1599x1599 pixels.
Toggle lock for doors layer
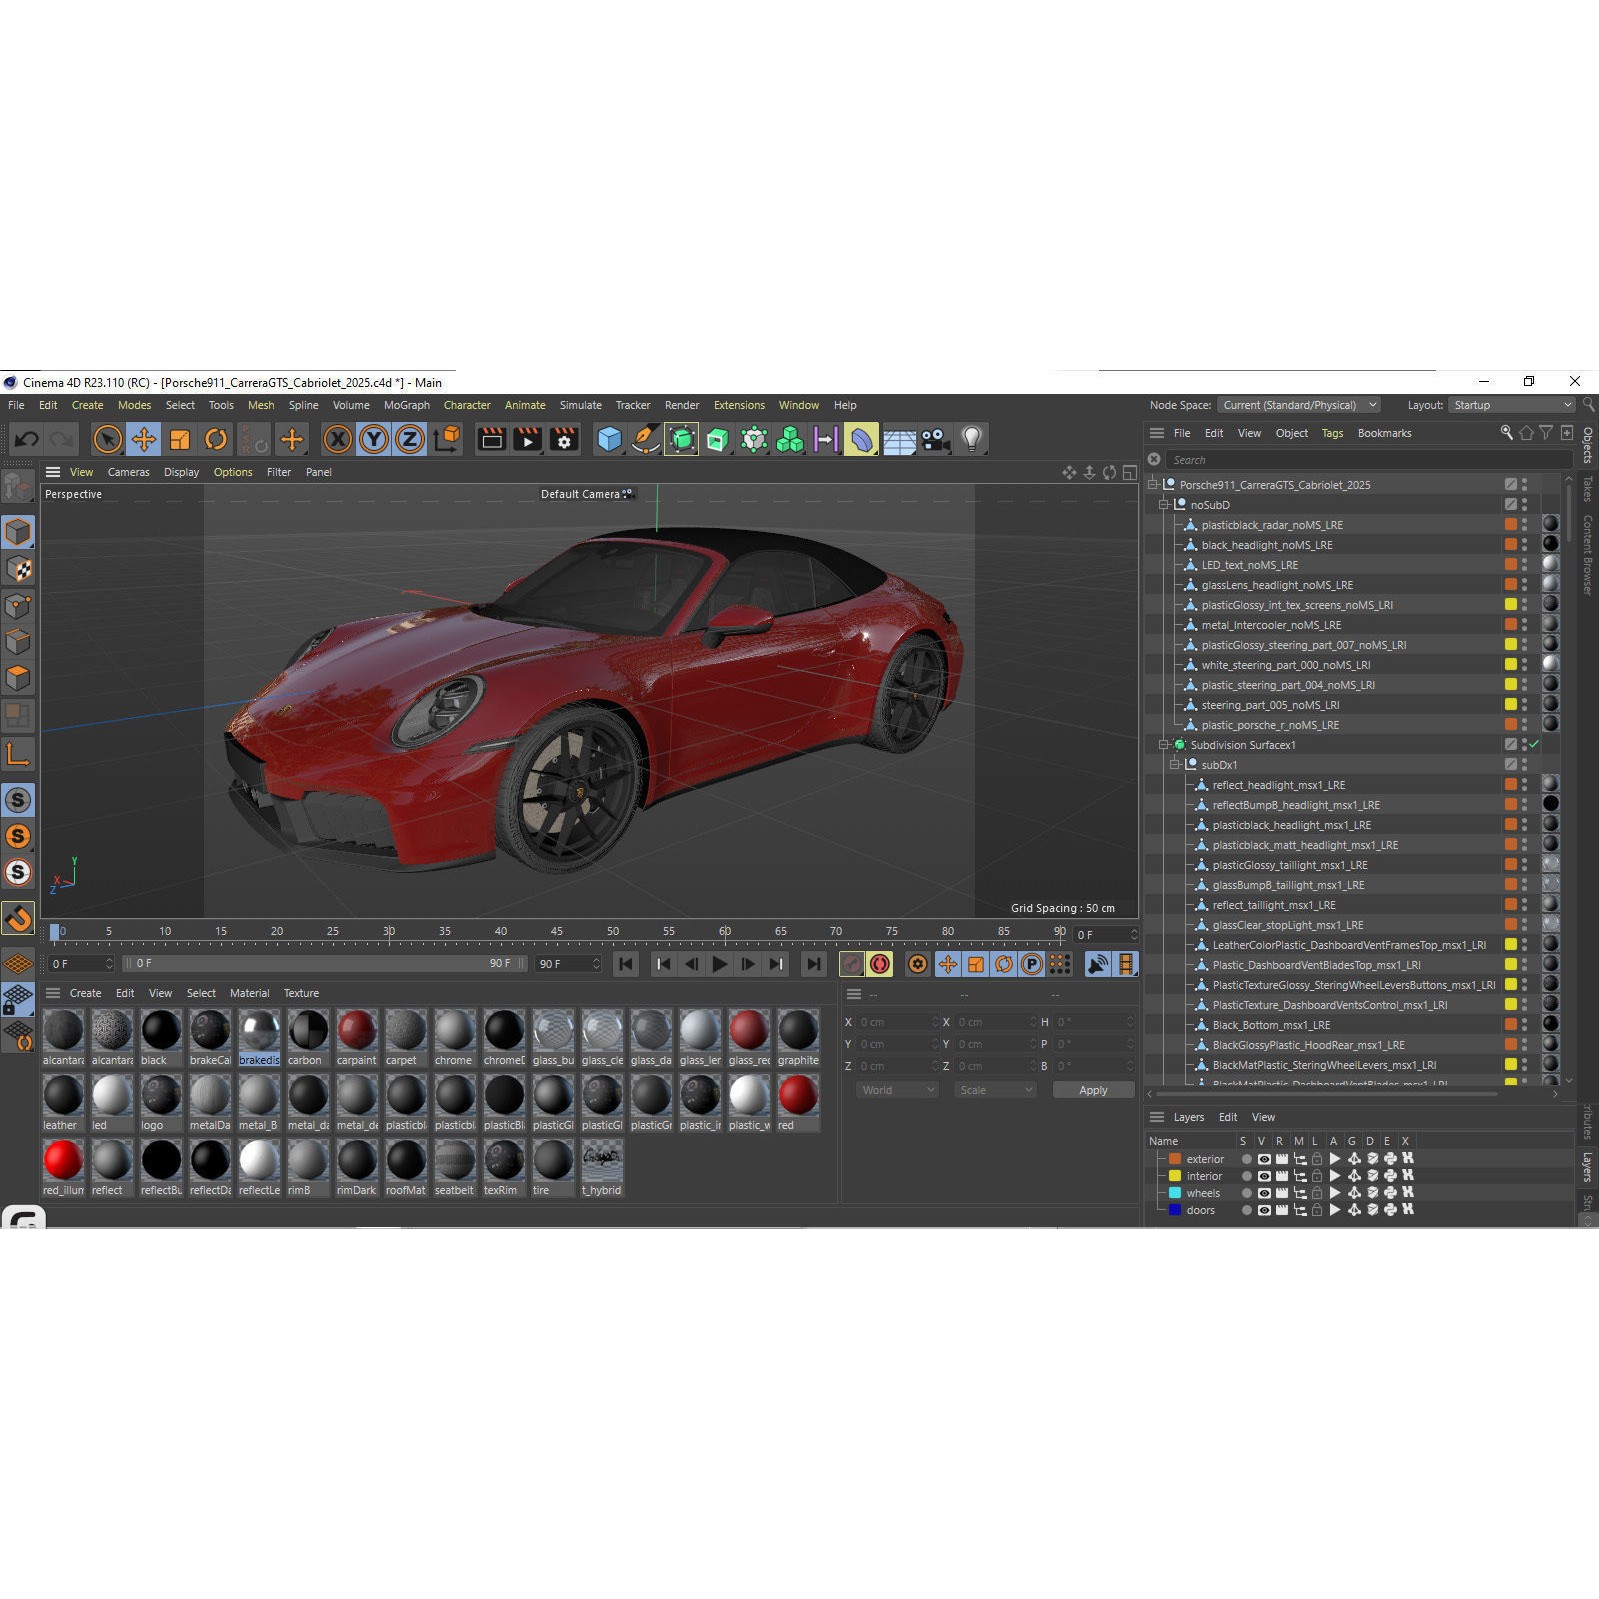click(1317, 1210)
